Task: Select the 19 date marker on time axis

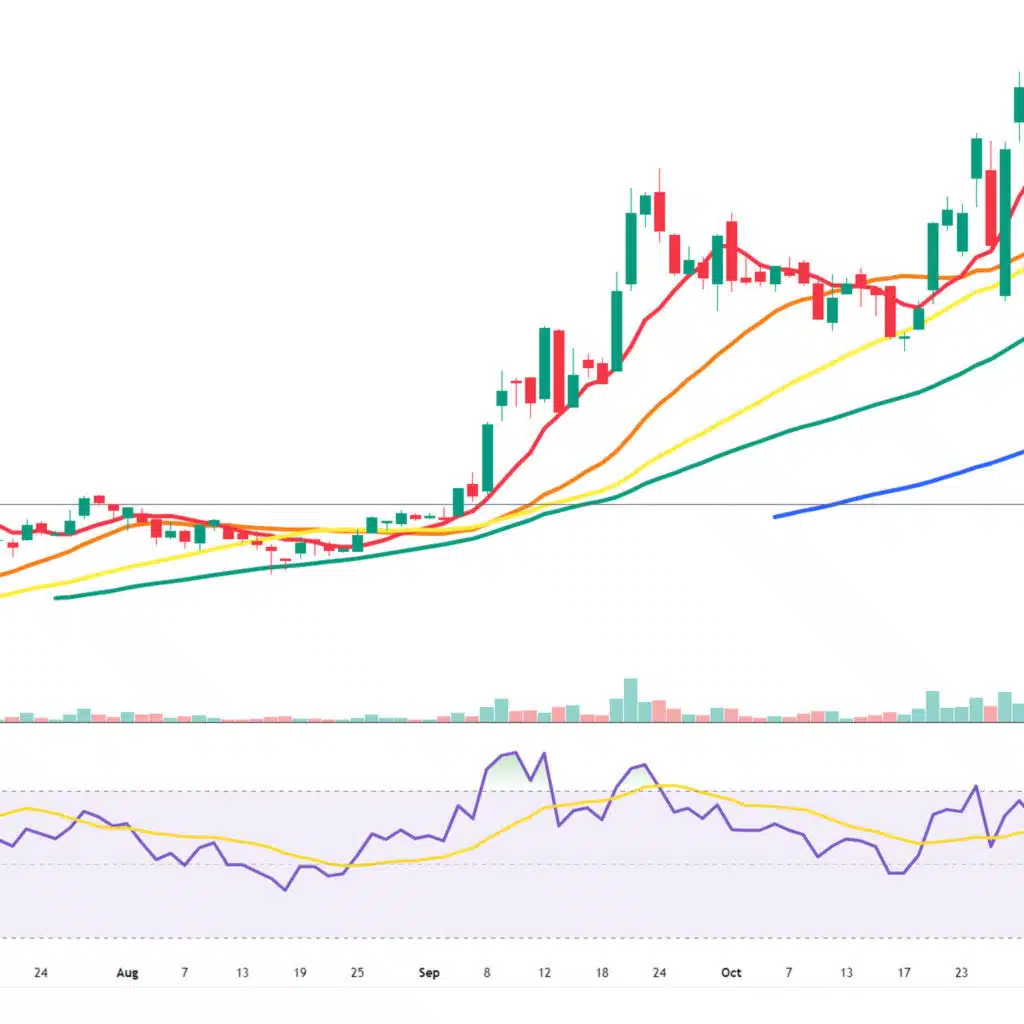Action: [x=300, y=972]
